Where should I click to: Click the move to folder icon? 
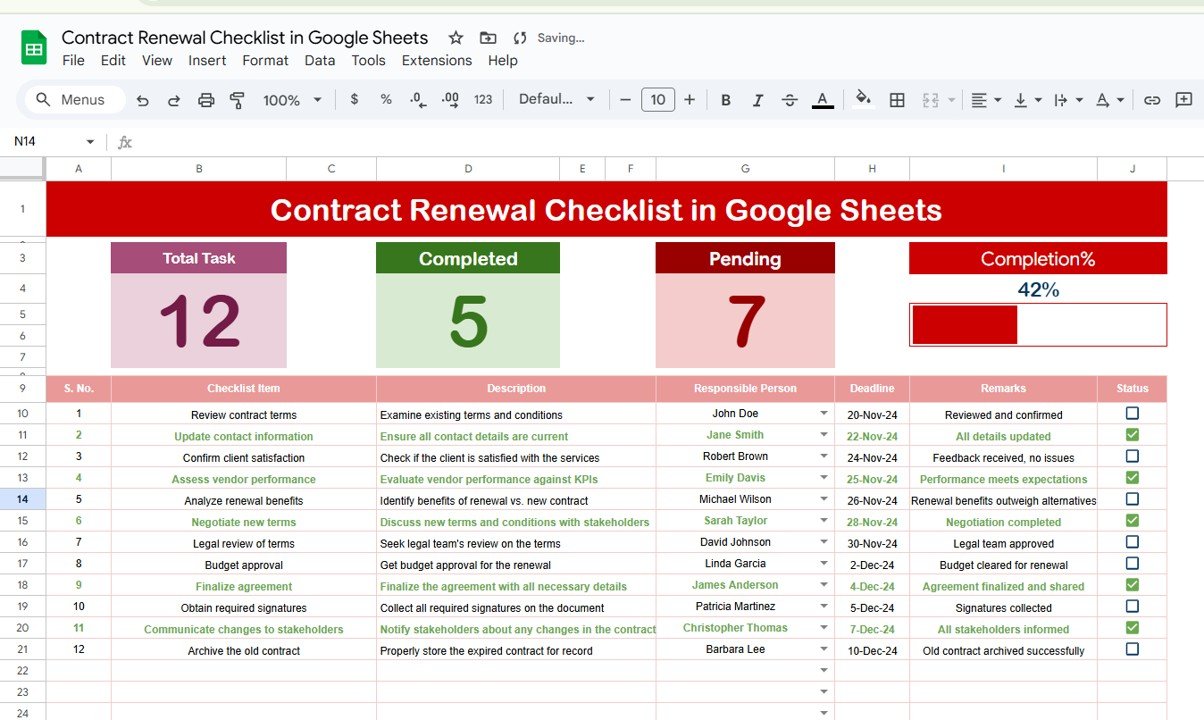tap(488, 38)
